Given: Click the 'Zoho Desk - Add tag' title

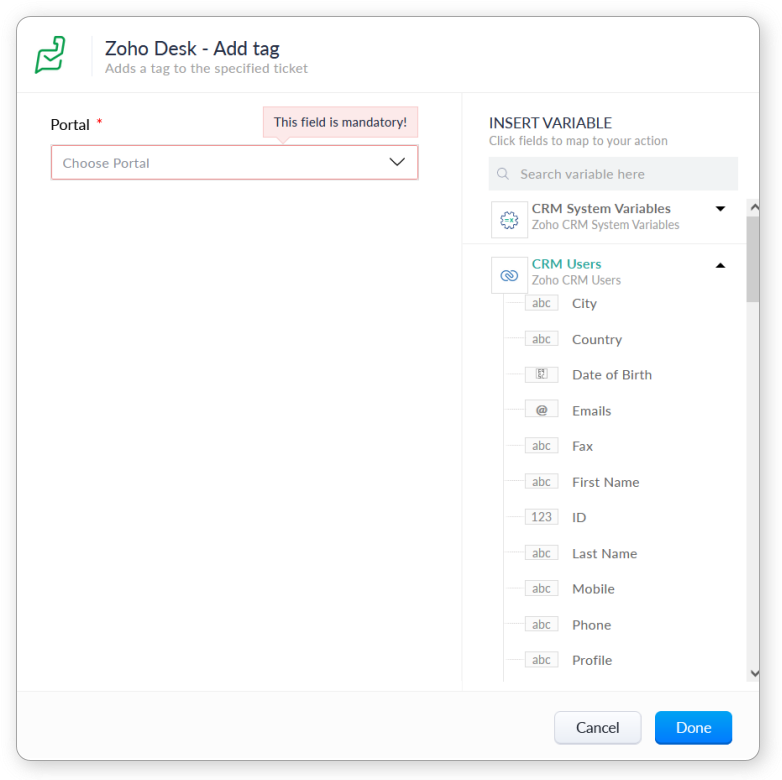Looking at the screenshot, I should pyautogui.click(x=192, y=48).
